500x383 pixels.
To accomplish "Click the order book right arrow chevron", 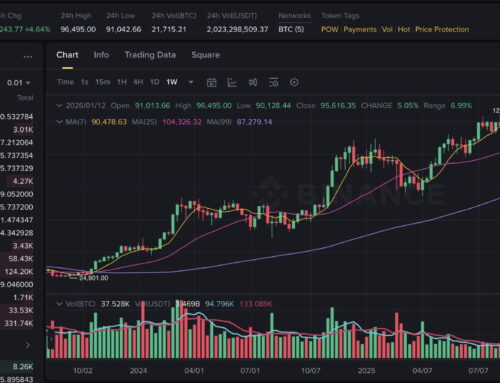I will point(28,345).
